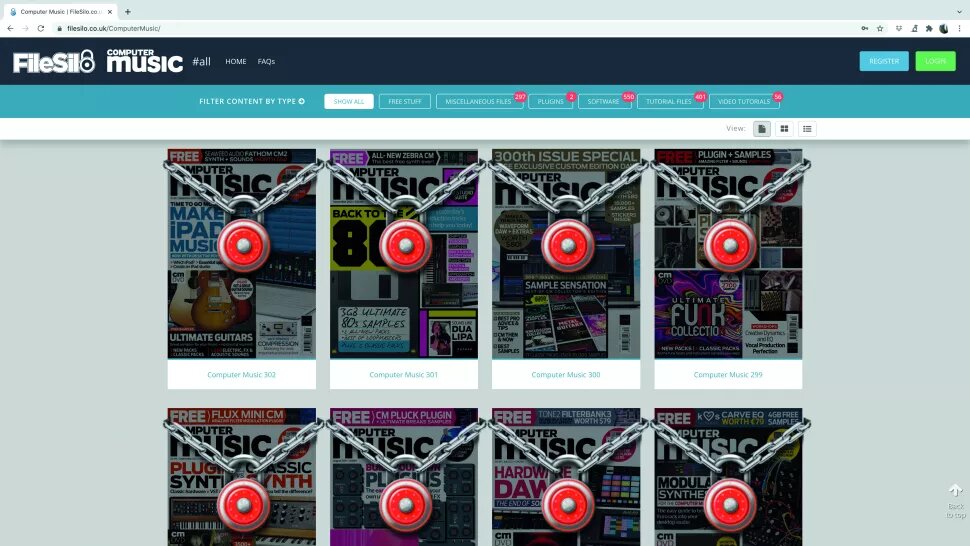Click the Register button
Image resolution: width=970 pixels, height=546 pixels.
884,61
